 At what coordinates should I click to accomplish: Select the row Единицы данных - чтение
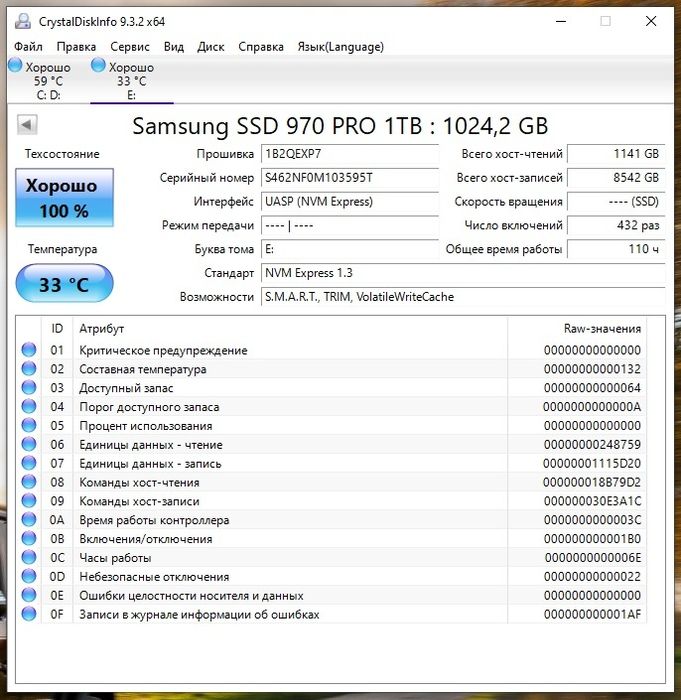click(x=331, y=444)
